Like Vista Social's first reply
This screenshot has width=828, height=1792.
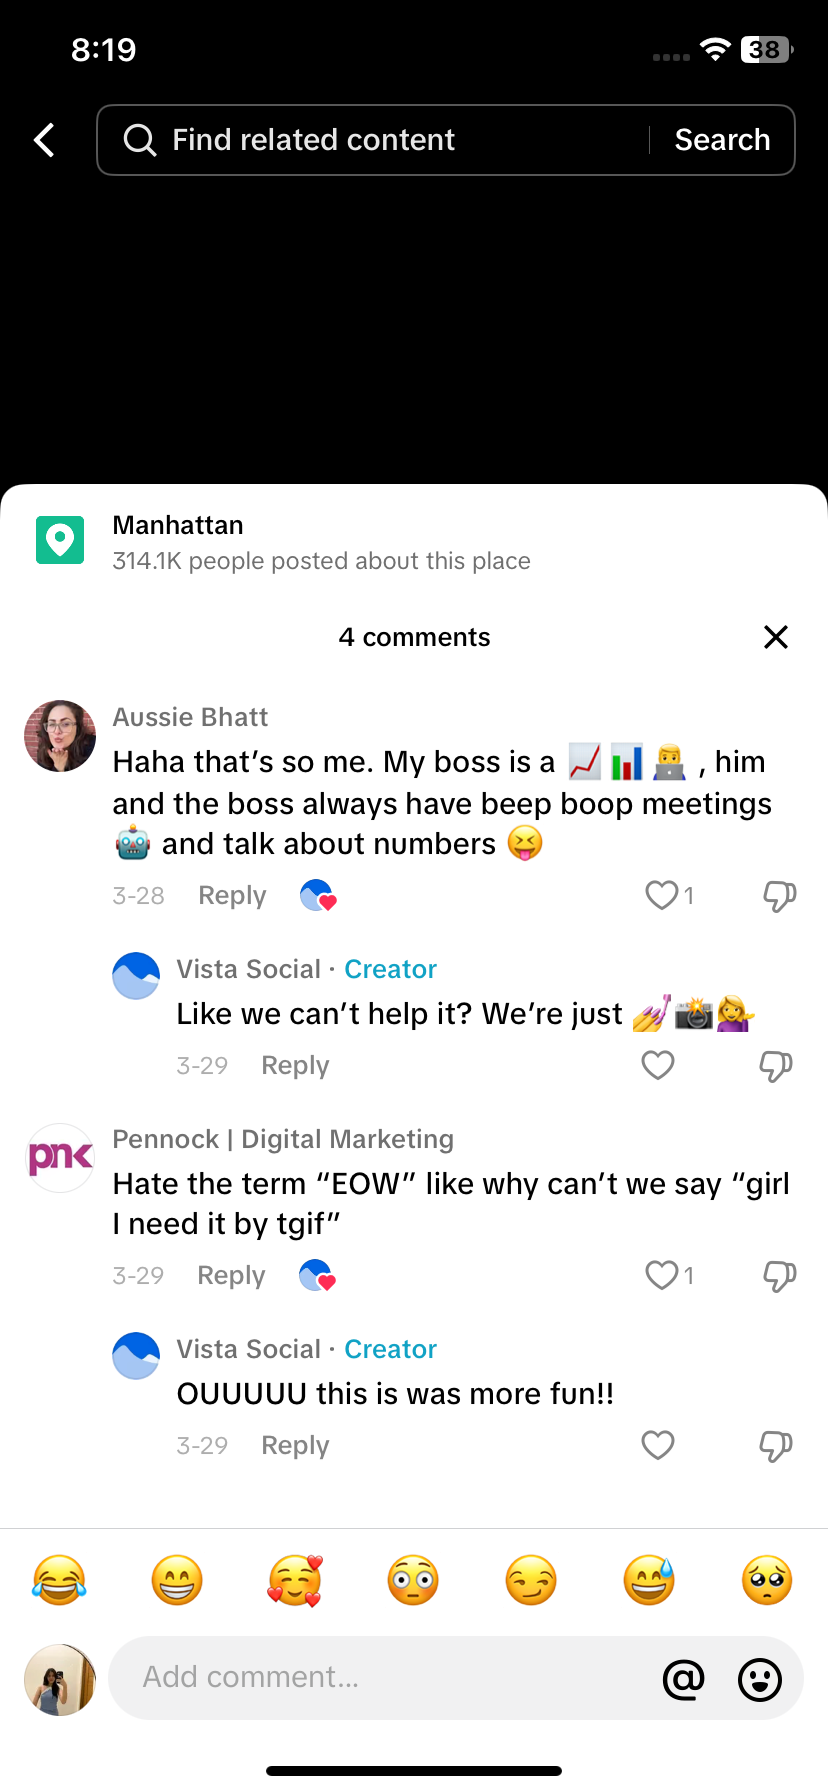(x=657, y=1065)
